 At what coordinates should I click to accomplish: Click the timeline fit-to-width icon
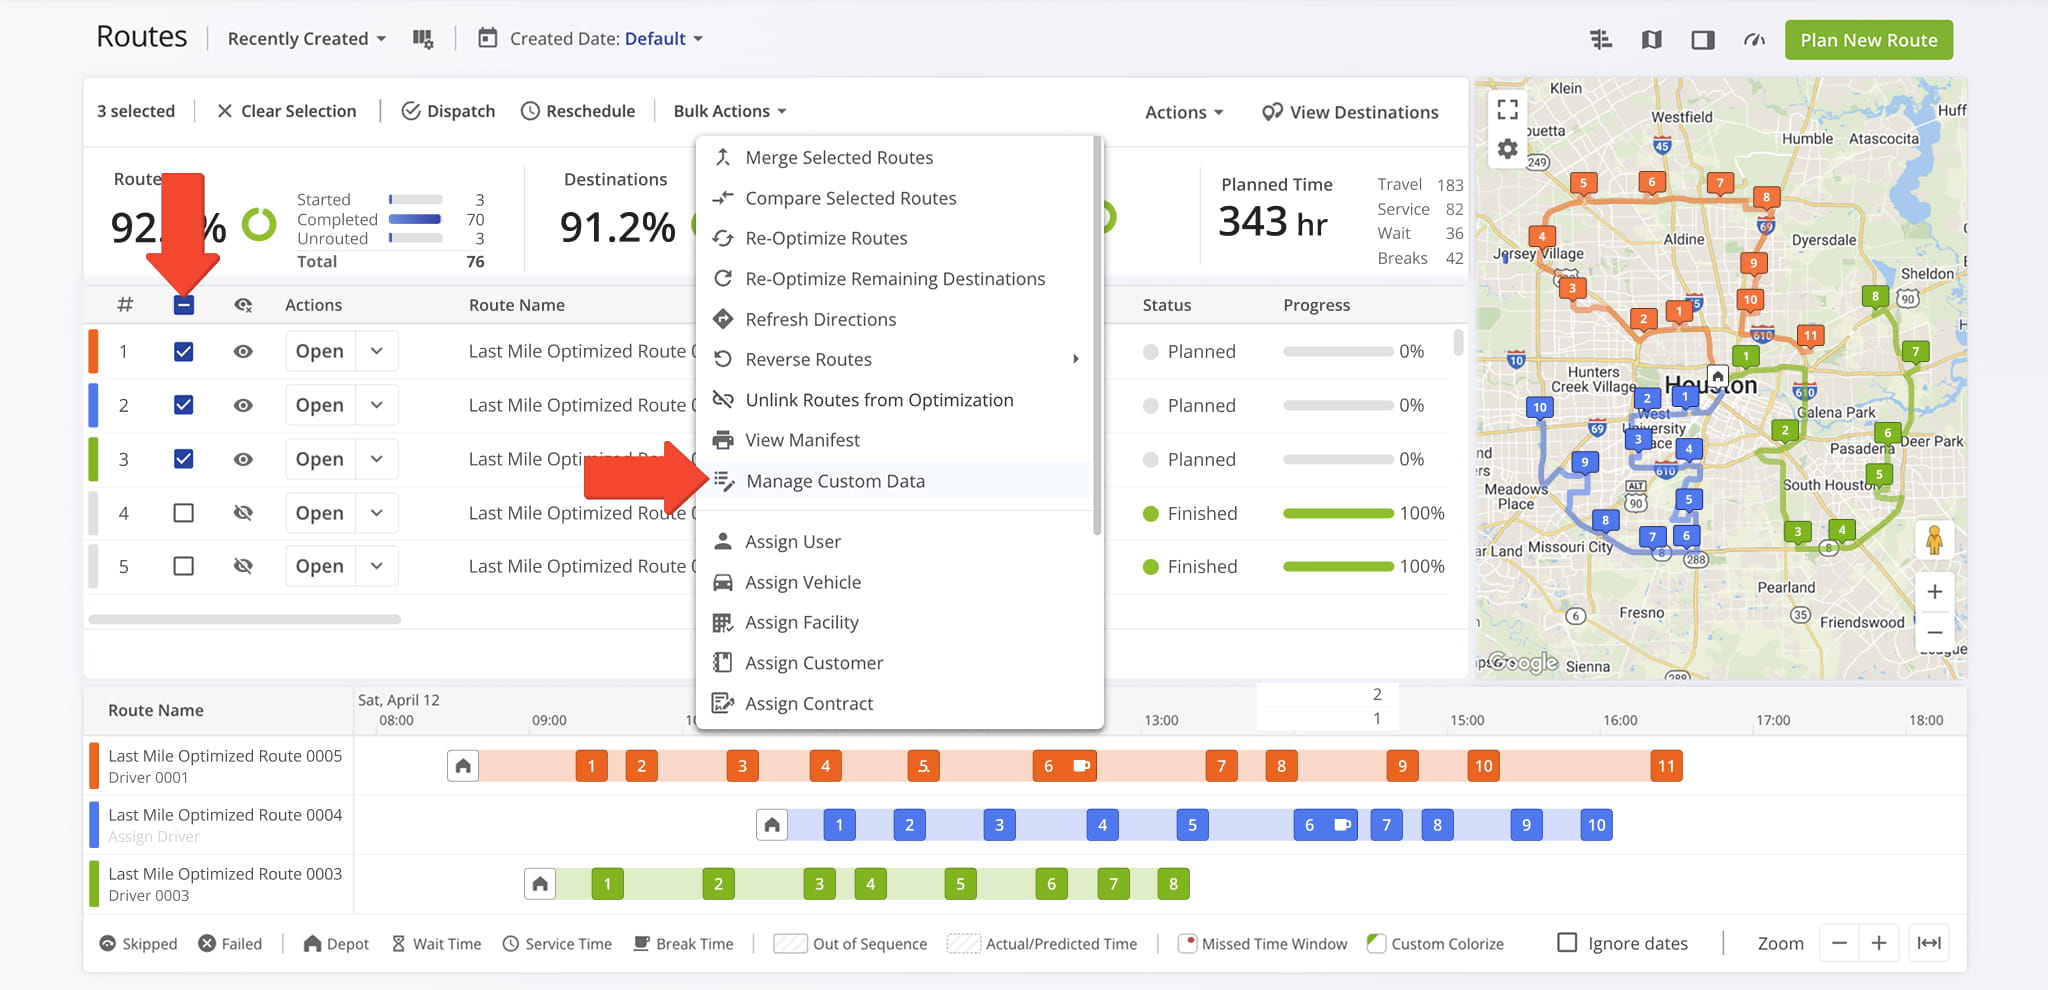1929,943
